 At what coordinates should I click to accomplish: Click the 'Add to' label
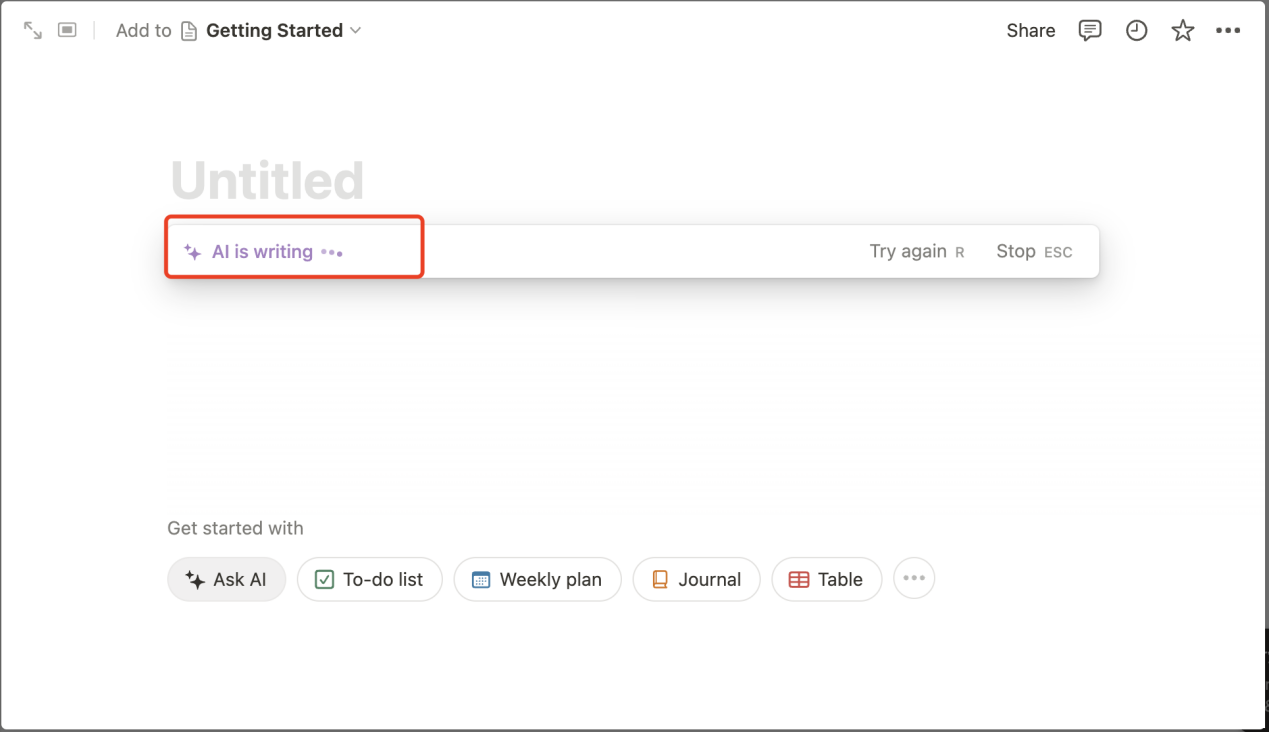click(144, 31)
